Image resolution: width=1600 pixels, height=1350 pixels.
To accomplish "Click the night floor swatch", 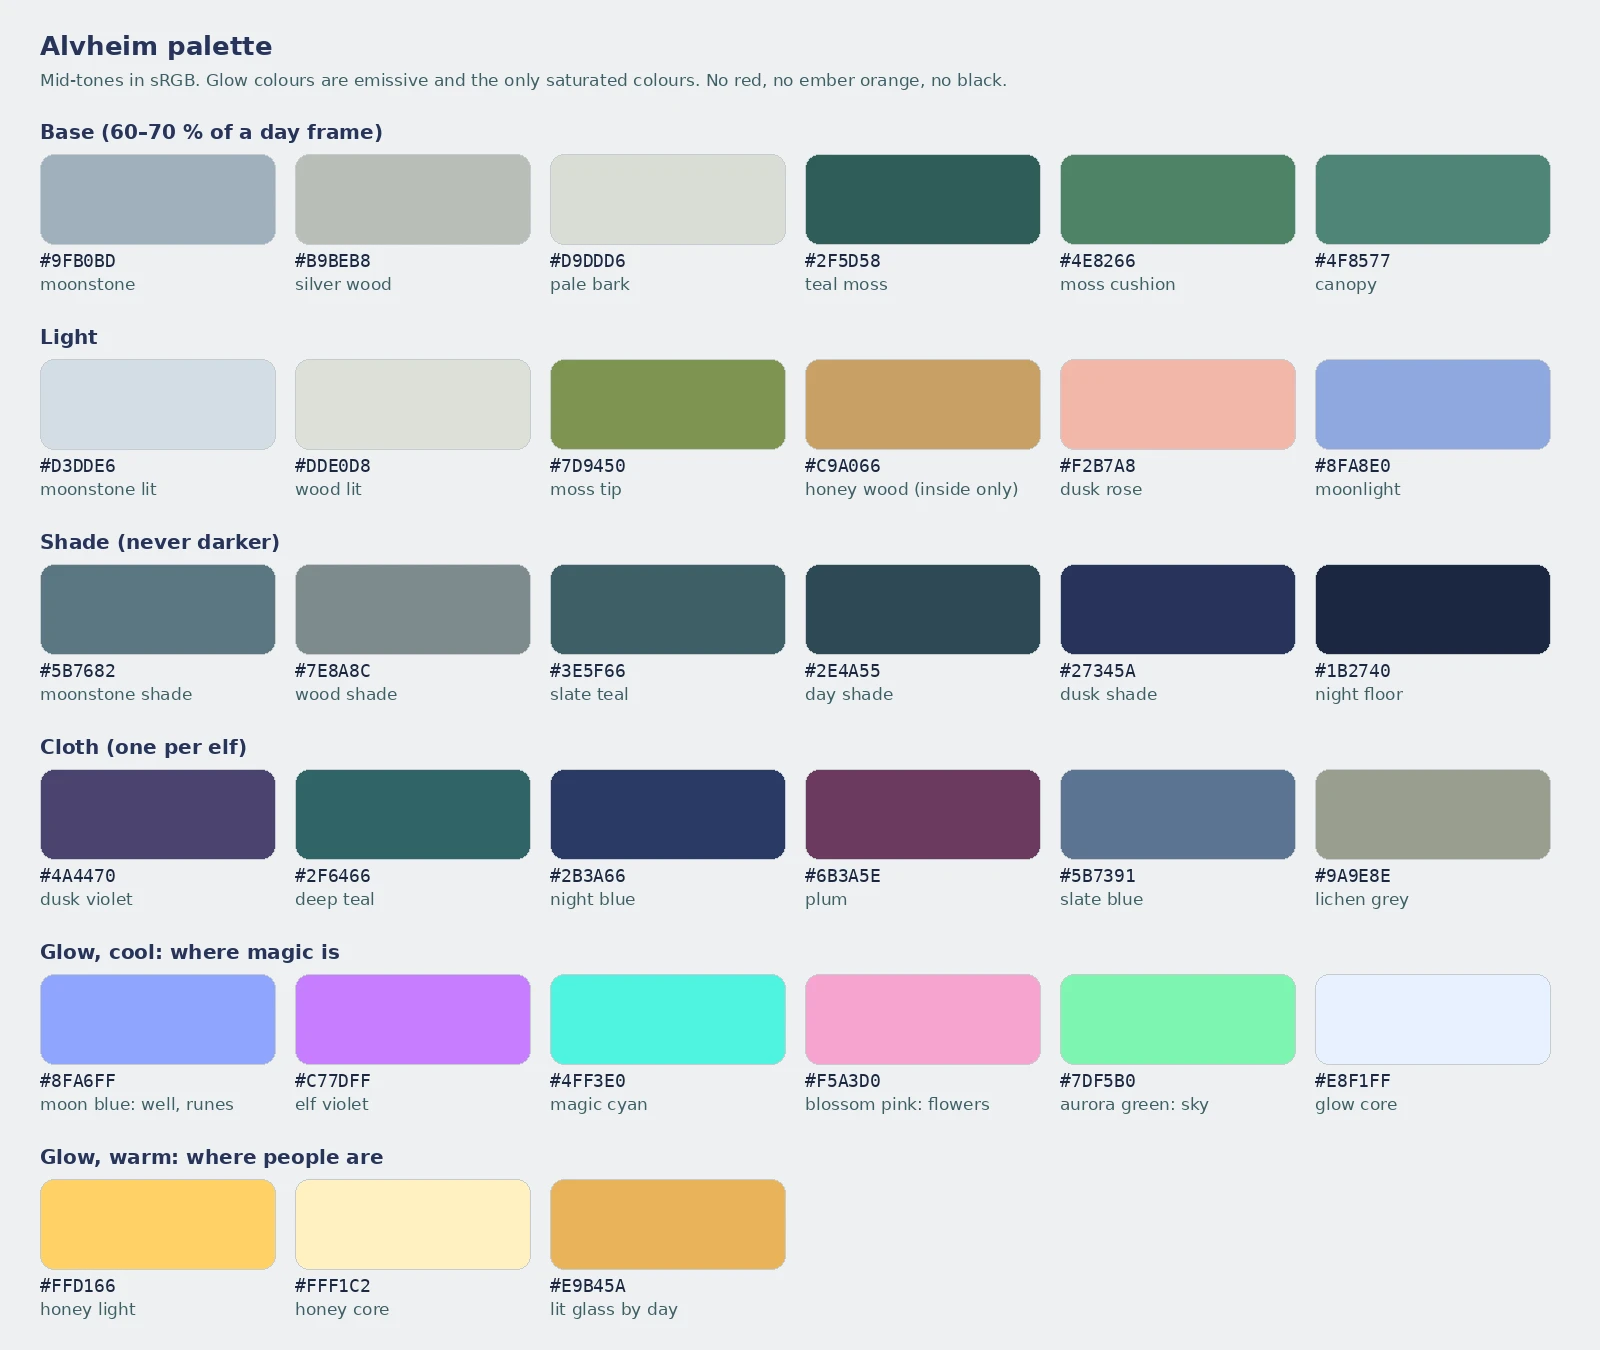I will [1433, 609].
